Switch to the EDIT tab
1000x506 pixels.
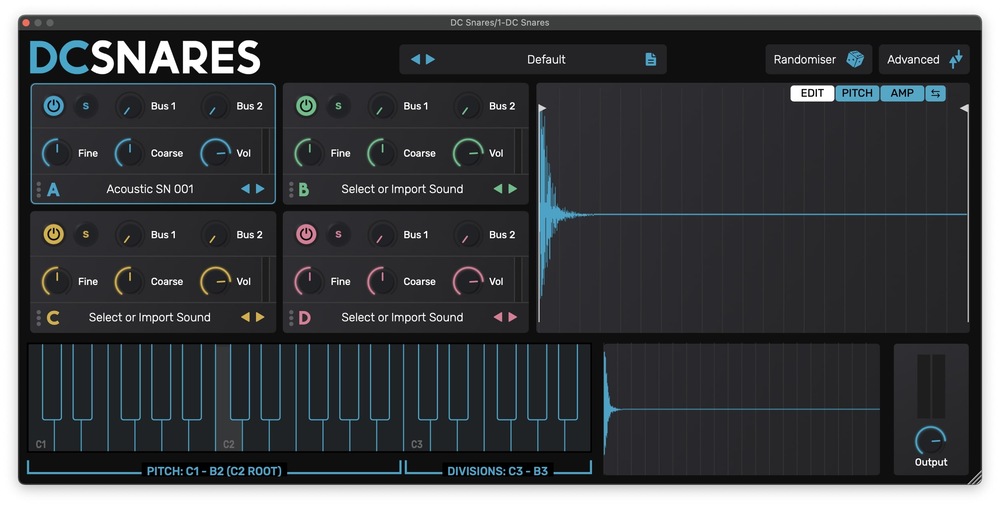[812, 93]
